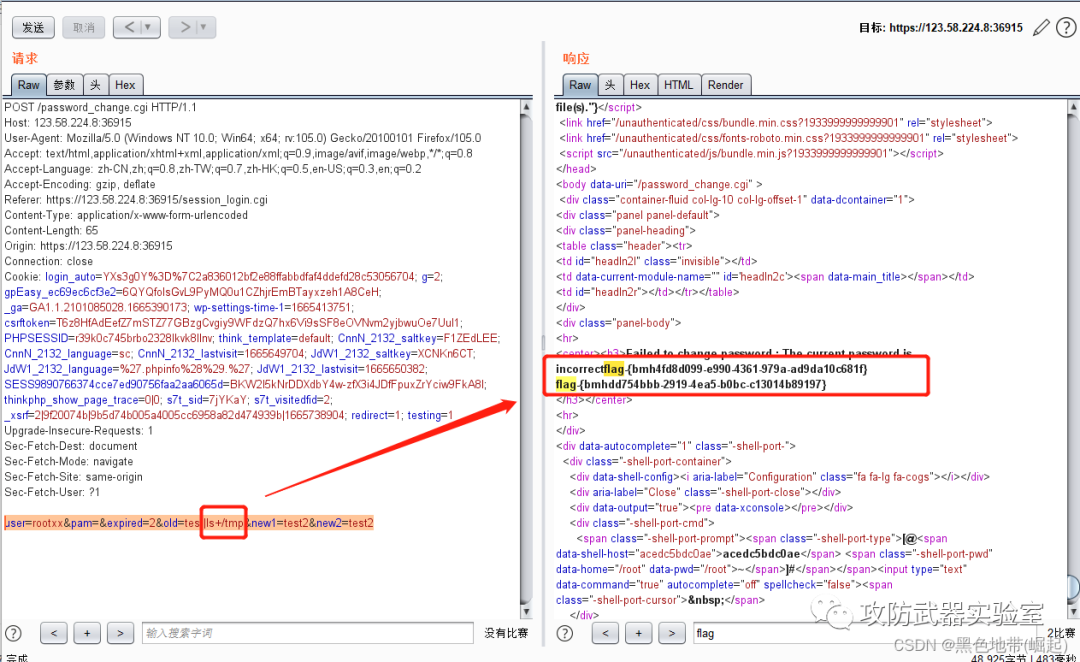Image resolution: width=1080 pixels, height=662 pixels.
Task: Click the POST /password_change.cgi request line
Action: [x=101, y=107]
